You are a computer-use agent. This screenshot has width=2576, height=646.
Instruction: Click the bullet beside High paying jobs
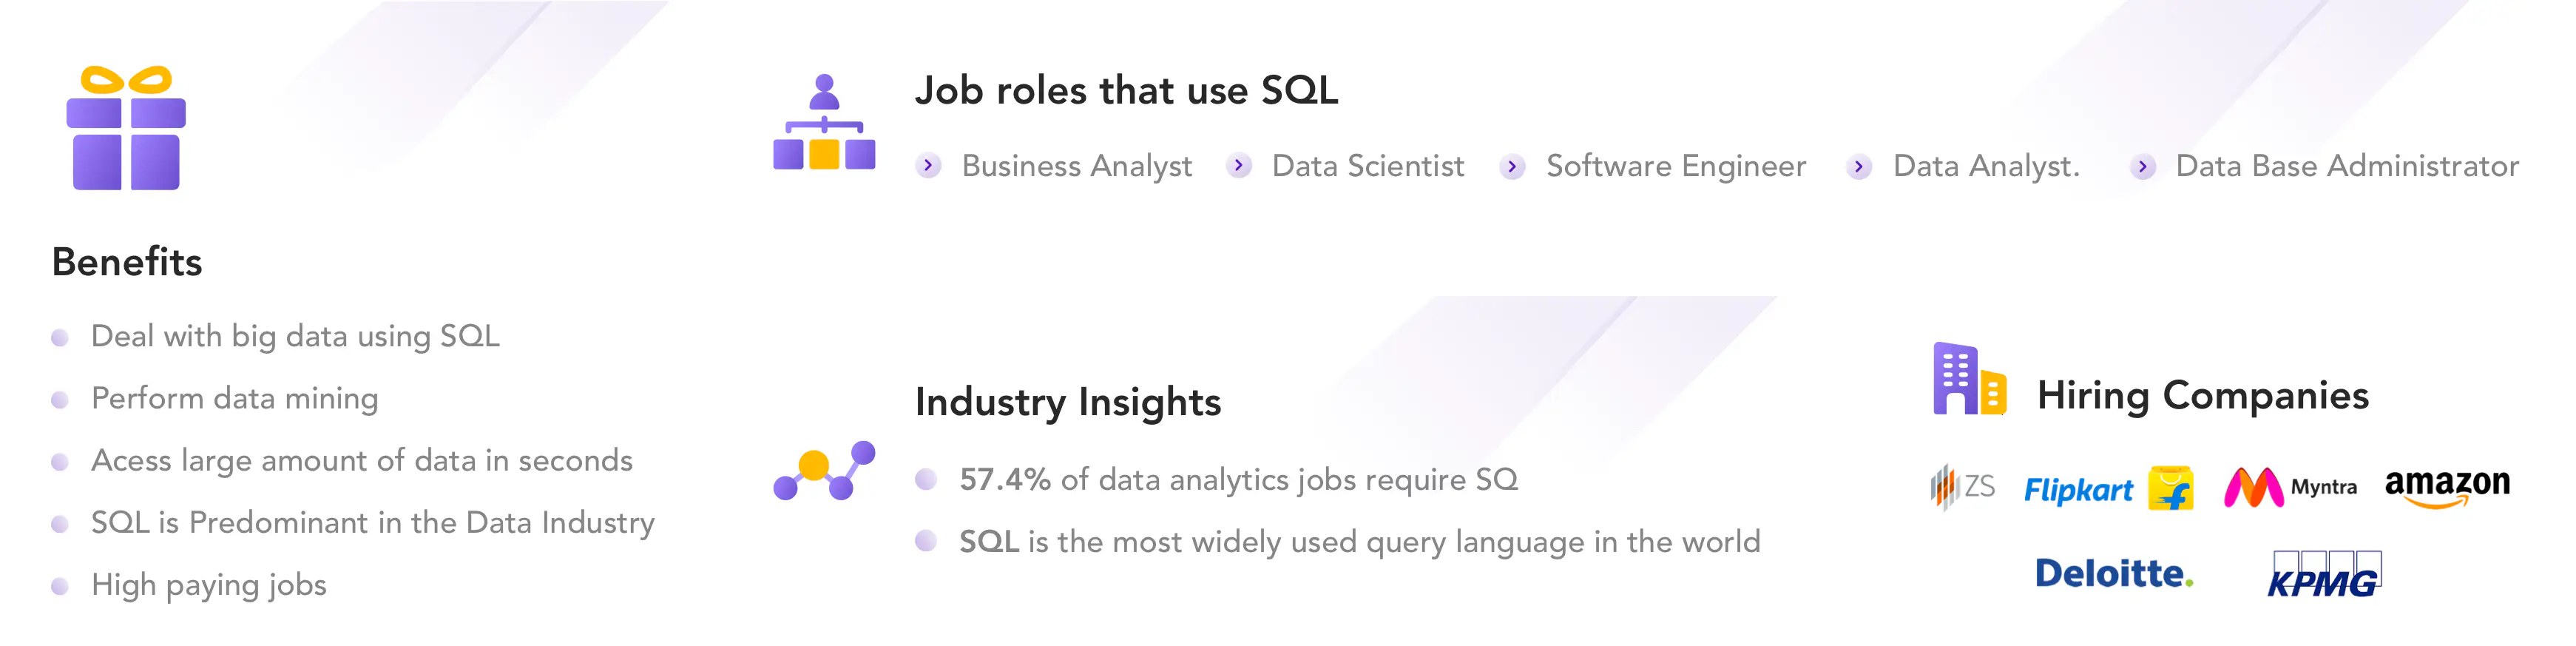tap(60, 586)
